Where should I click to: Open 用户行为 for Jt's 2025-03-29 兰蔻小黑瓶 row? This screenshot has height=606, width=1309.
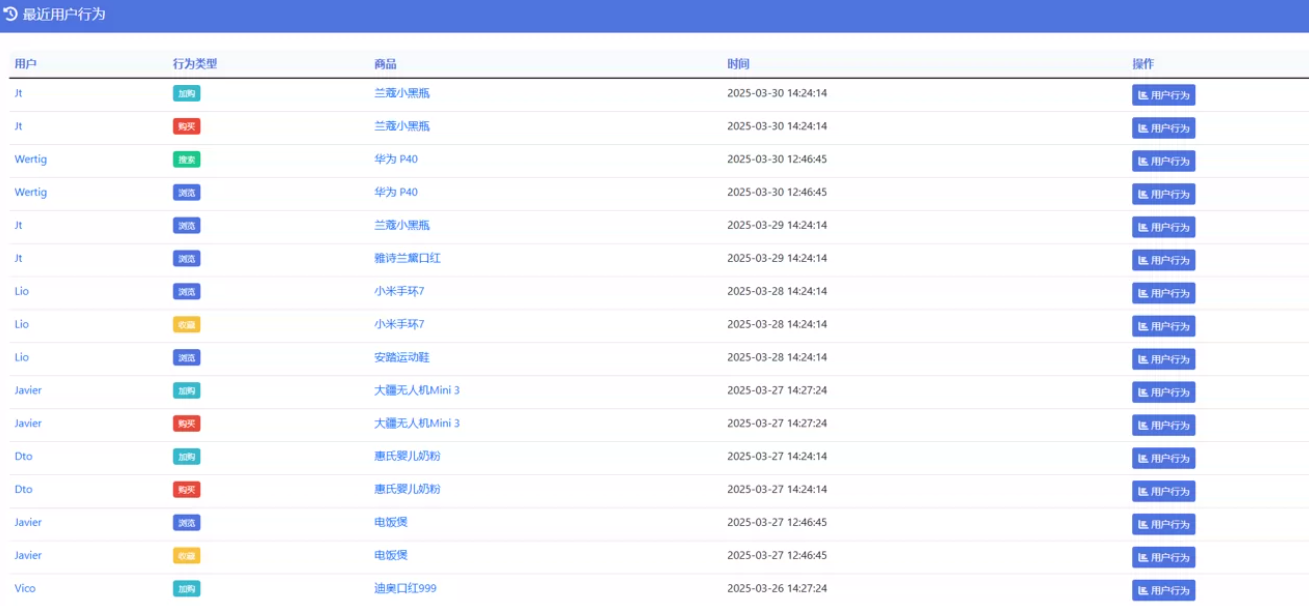1163,227
